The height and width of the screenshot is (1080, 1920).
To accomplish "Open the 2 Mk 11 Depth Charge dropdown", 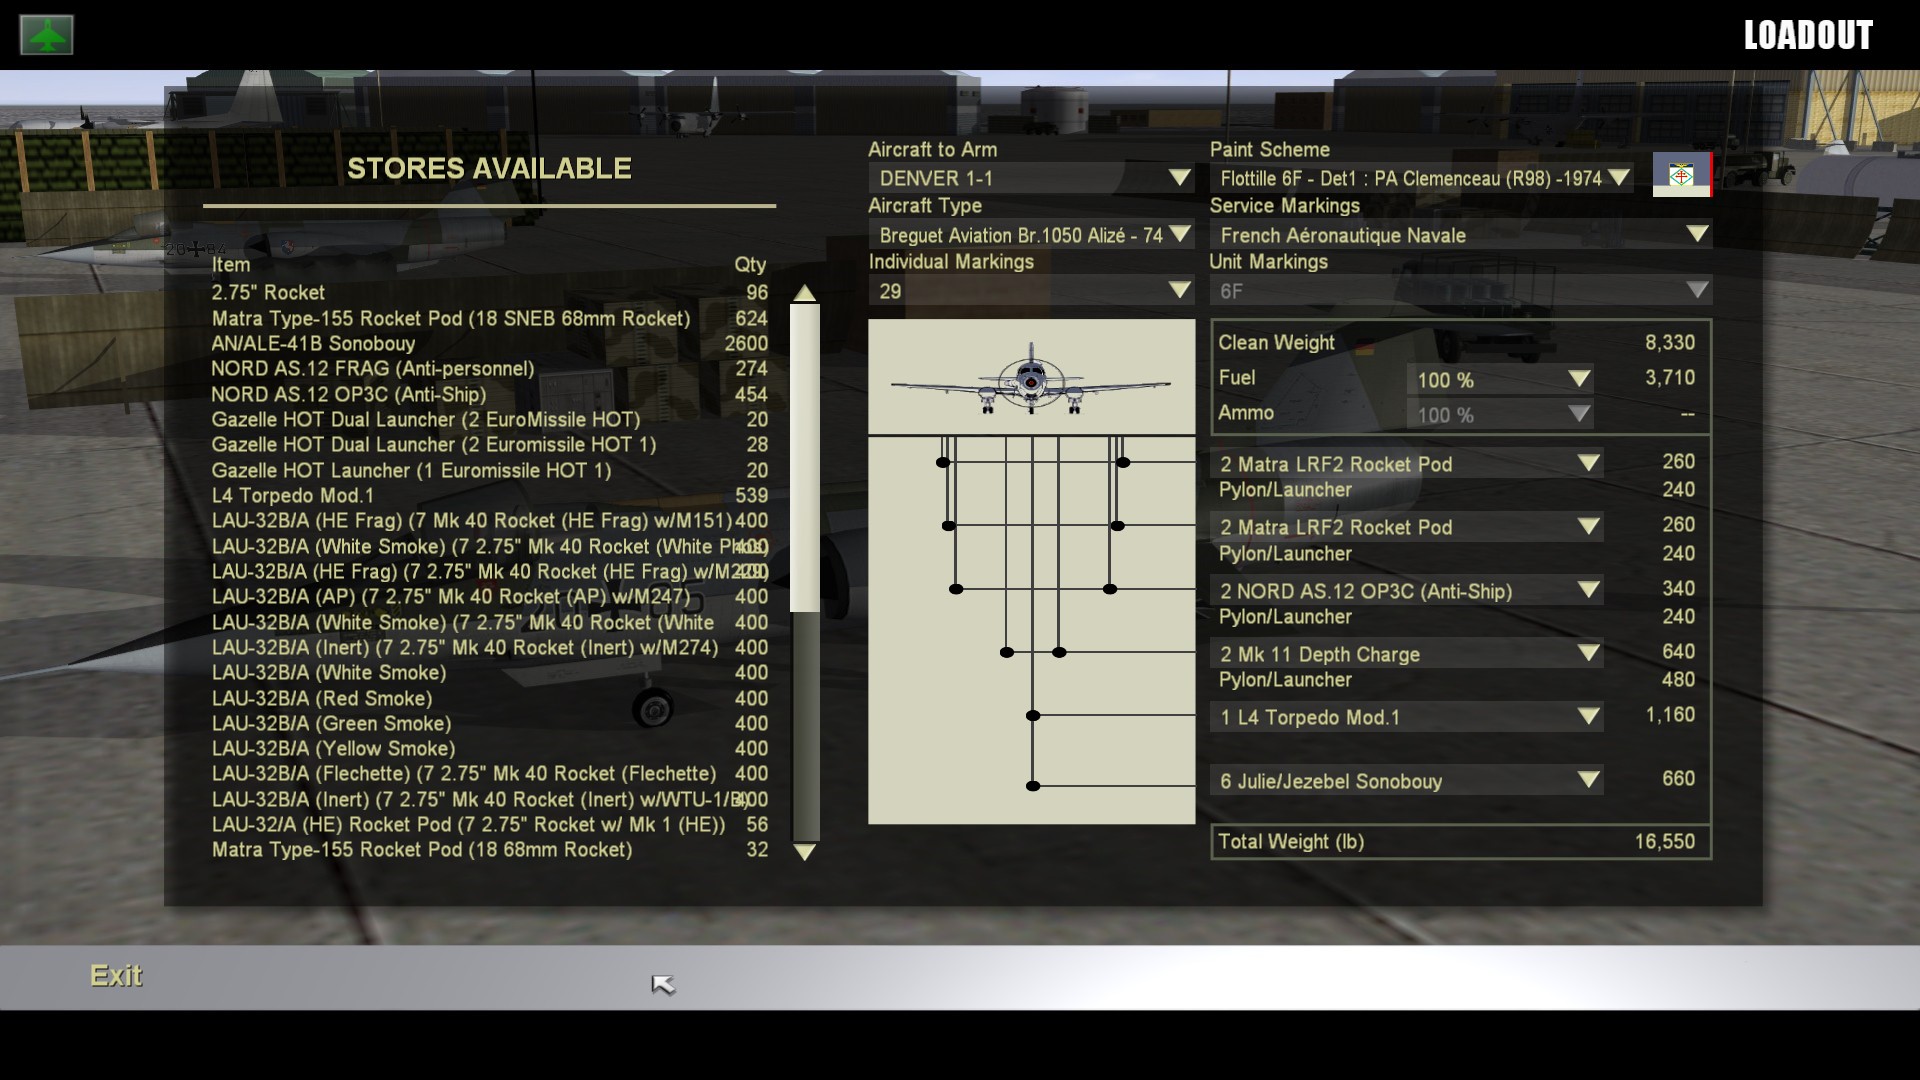I will (1407, 654).
